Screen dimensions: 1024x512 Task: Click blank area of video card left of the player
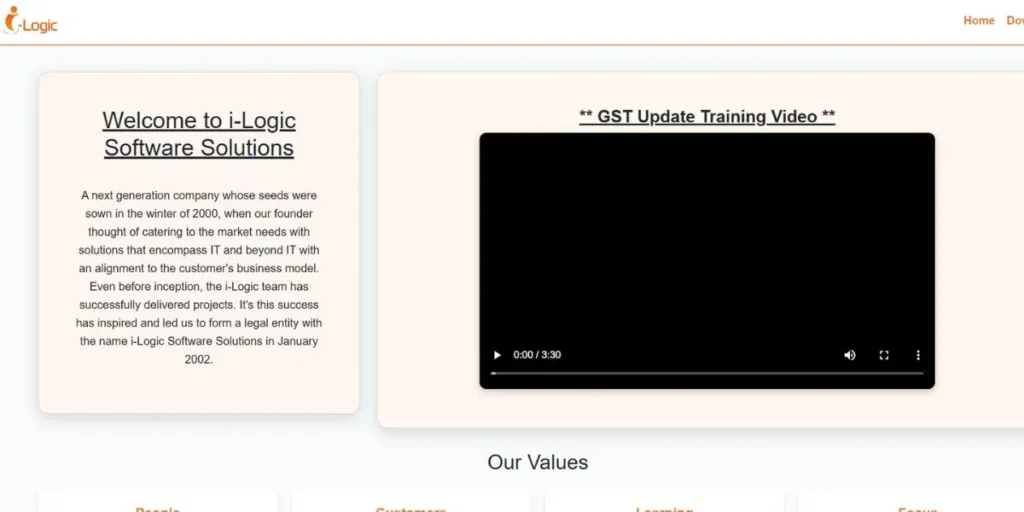[428, 260]
